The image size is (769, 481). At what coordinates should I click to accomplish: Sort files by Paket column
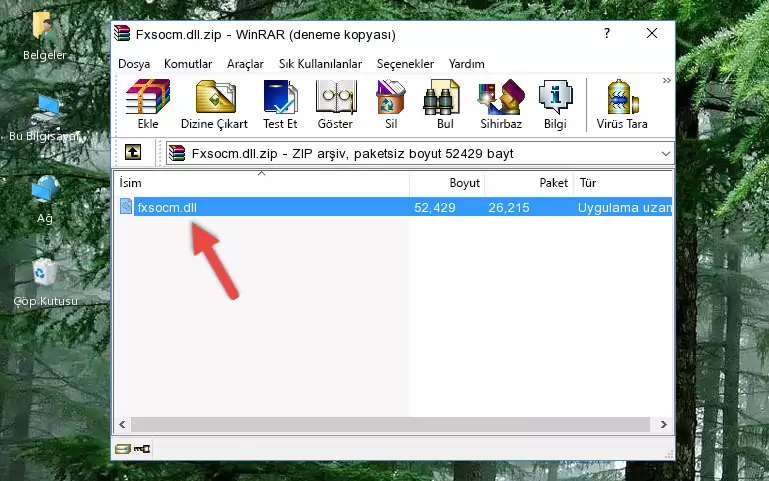[x=529, y=183]
